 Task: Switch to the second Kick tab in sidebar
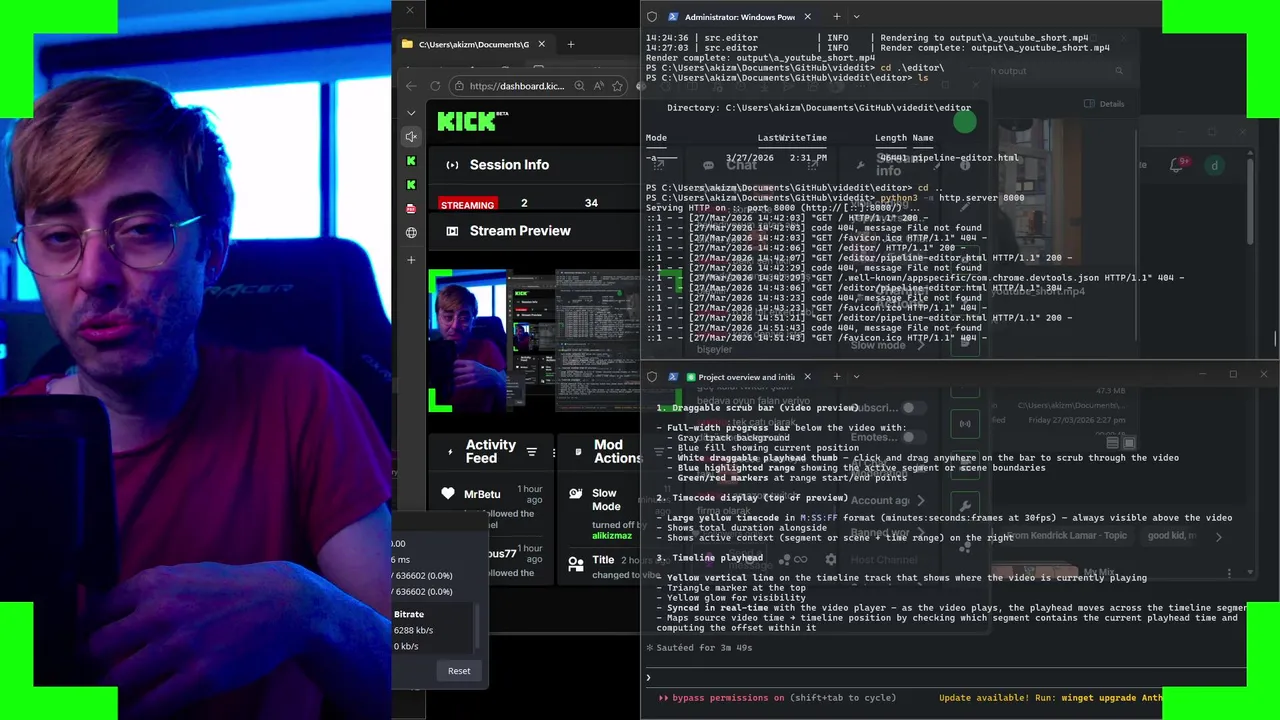pos(411,185)
